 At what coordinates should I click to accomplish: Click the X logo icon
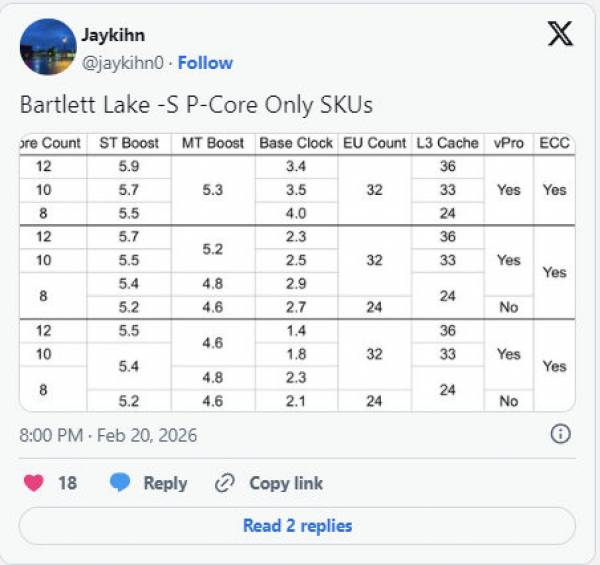click(560, 35)
